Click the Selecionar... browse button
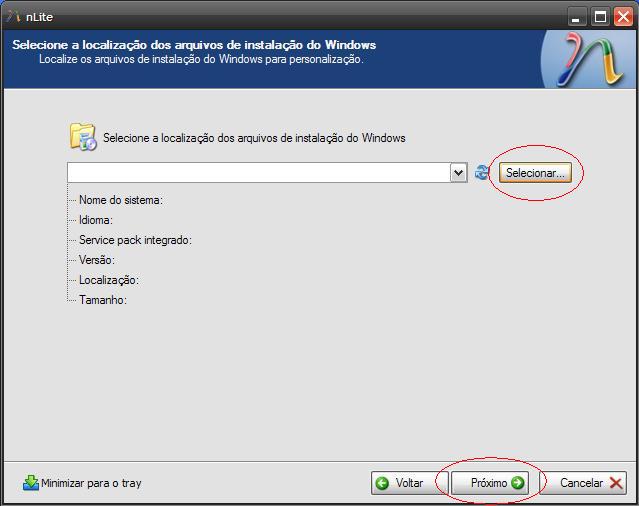The height and width of the screenshot is (506, 639). [535, 173]
